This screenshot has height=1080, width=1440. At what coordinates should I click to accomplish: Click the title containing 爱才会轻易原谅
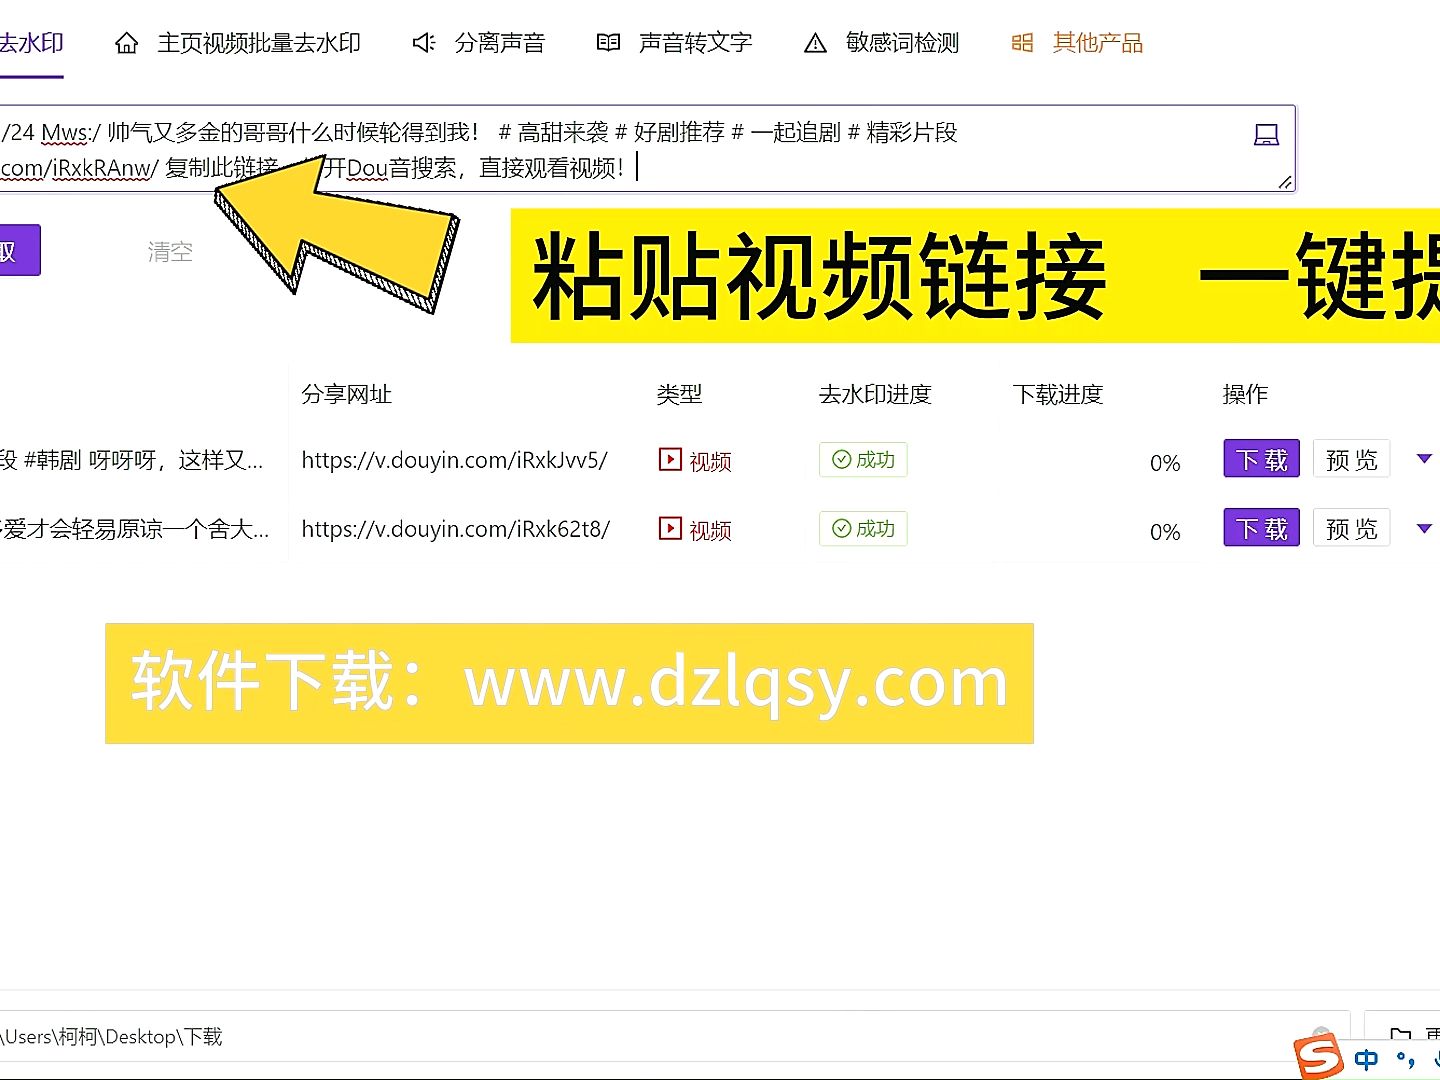click(135, 529)
